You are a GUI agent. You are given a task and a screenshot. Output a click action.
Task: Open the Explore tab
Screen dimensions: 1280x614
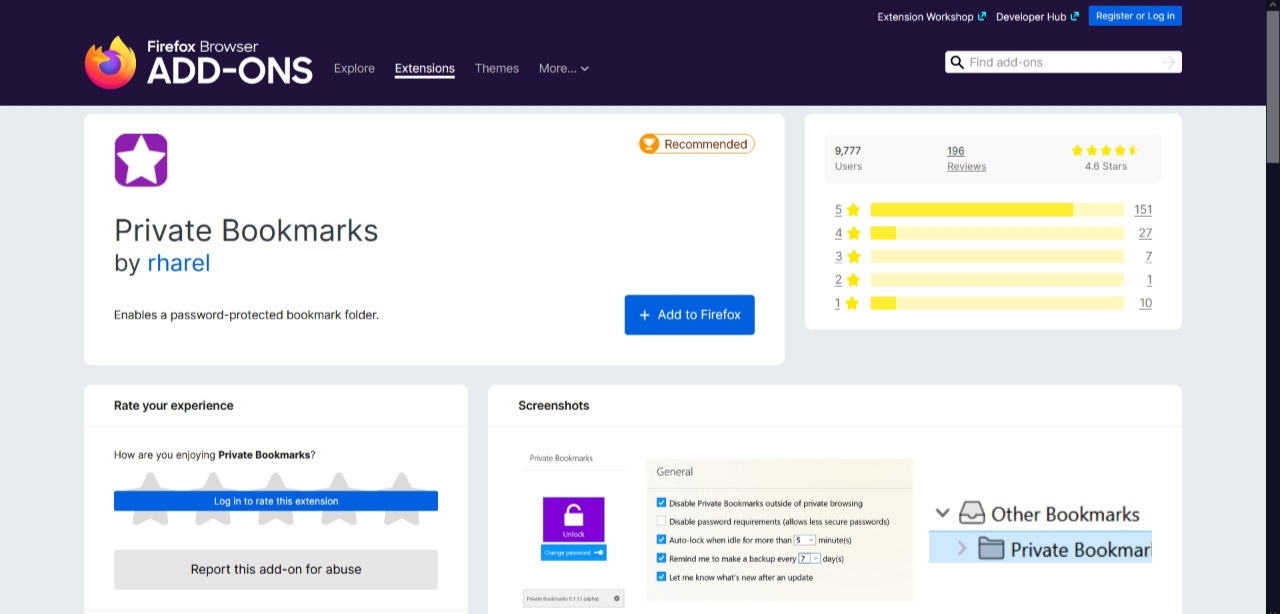354,68
